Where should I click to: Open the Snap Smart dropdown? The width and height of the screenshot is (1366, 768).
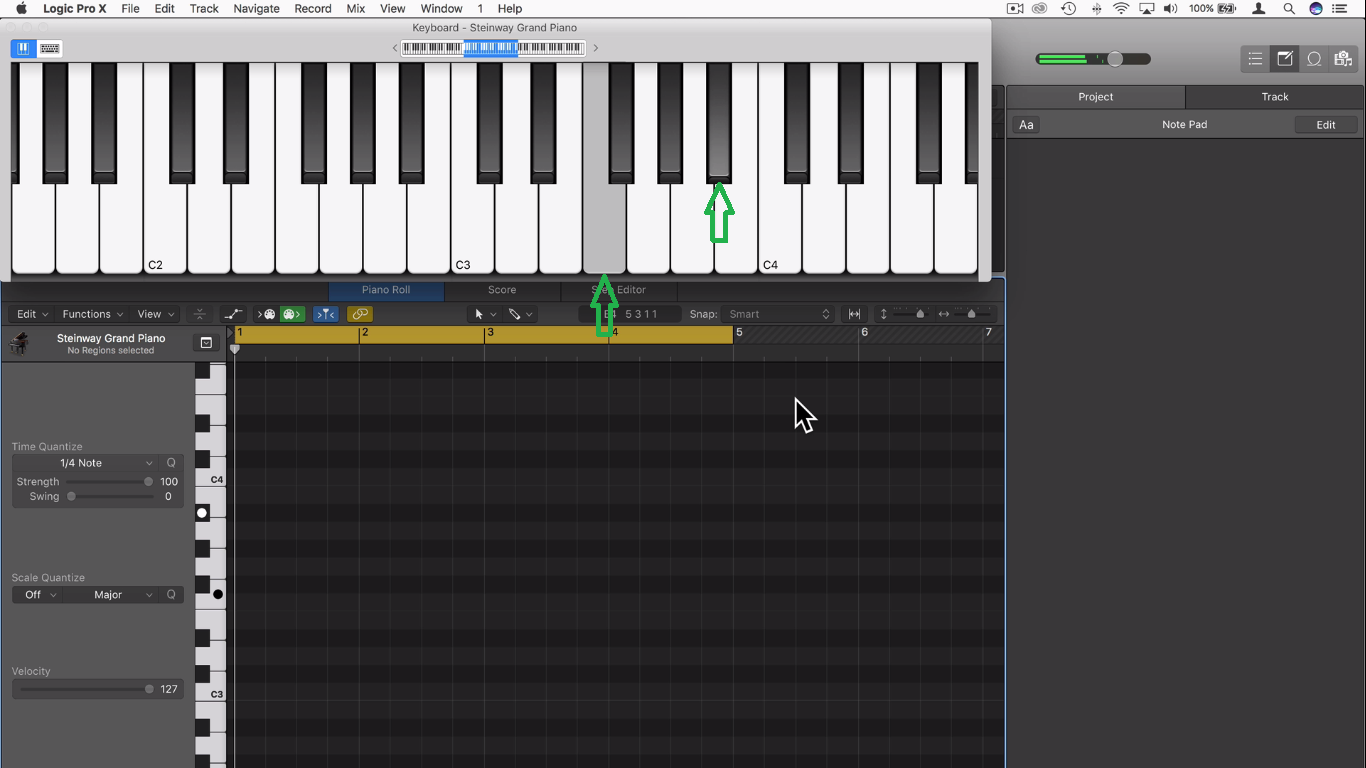(x=778, y=314)
